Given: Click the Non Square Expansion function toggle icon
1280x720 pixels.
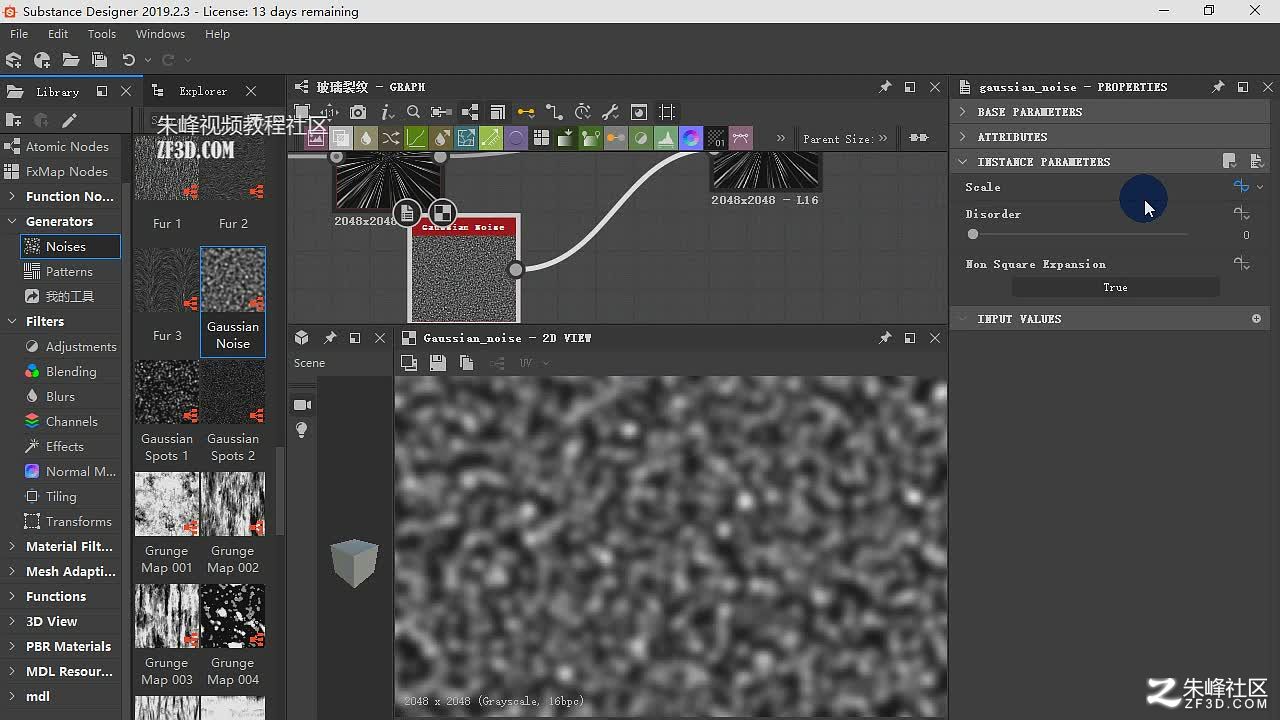Looking at the screenshot, I should point(1241,264).
